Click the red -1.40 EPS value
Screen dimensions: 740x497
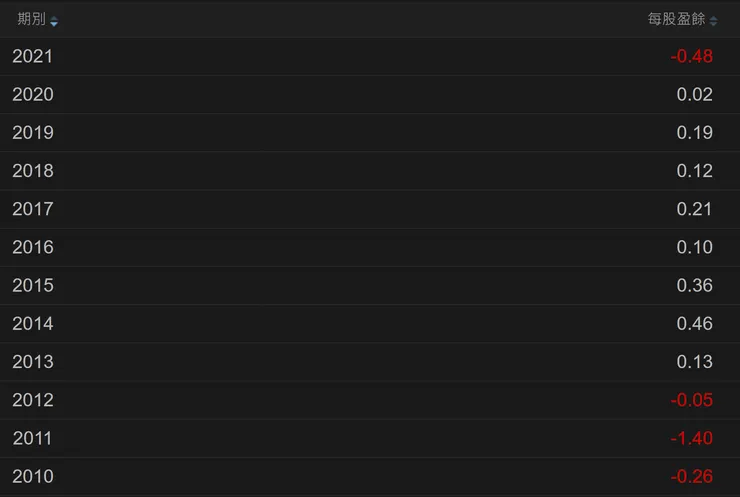coord(692,438)
